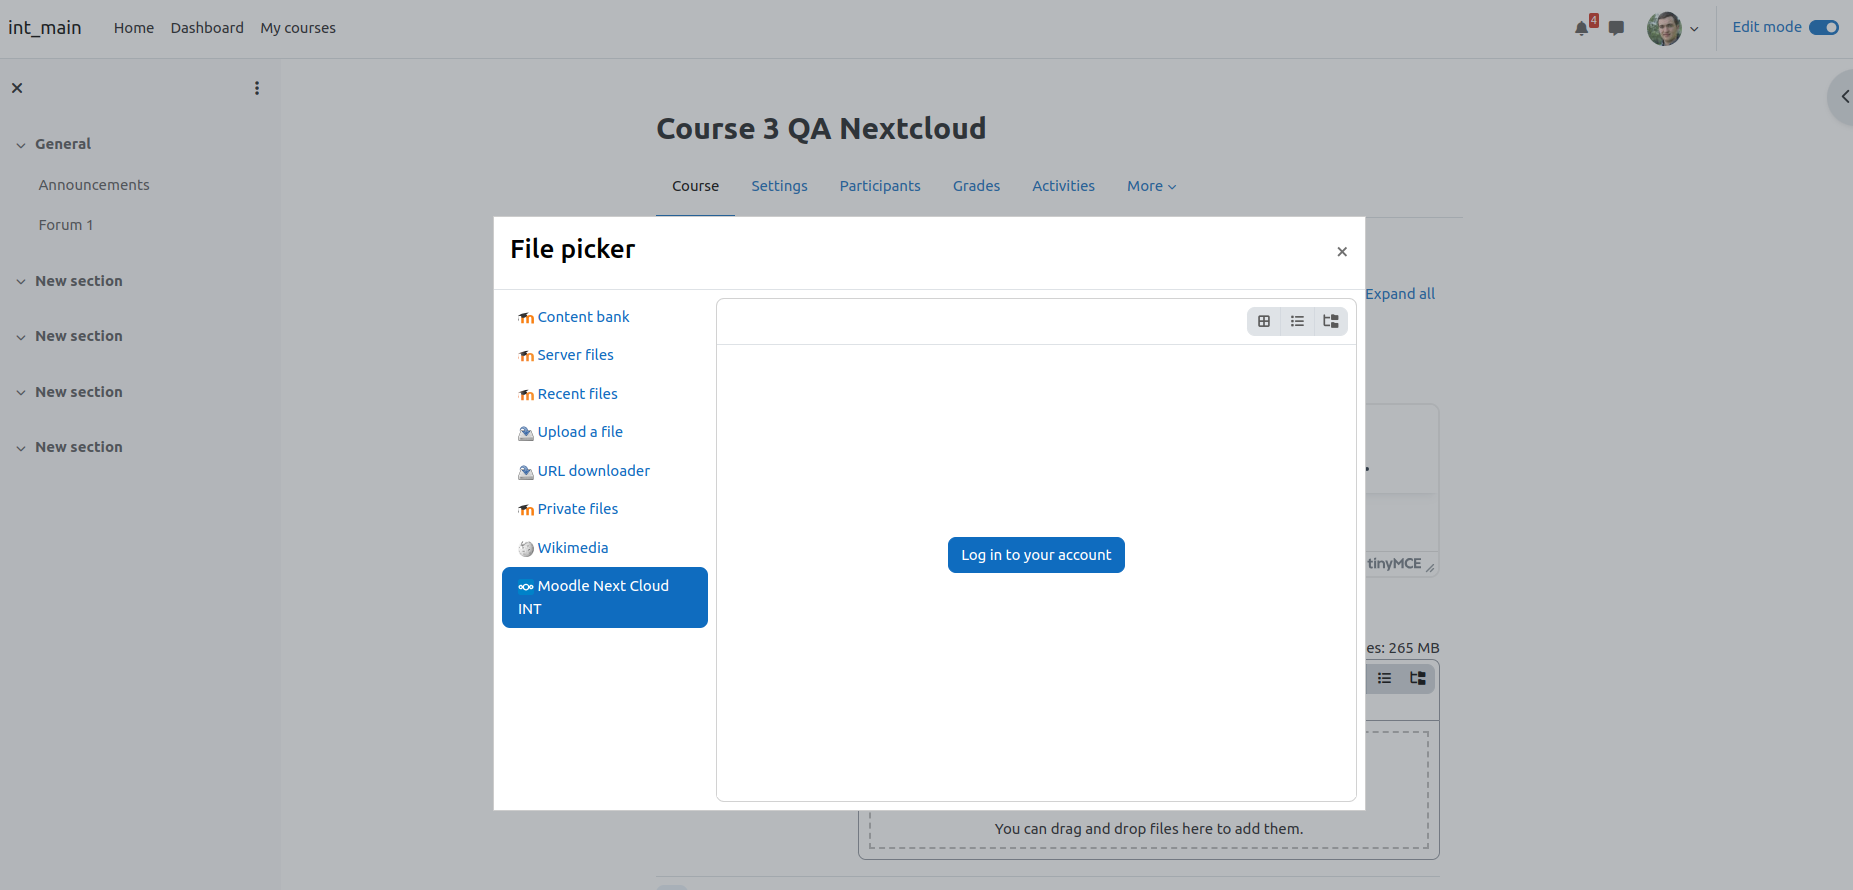Select Content bank repository
The width and height of the screenshot is (1853, 890).
(605, 317)
